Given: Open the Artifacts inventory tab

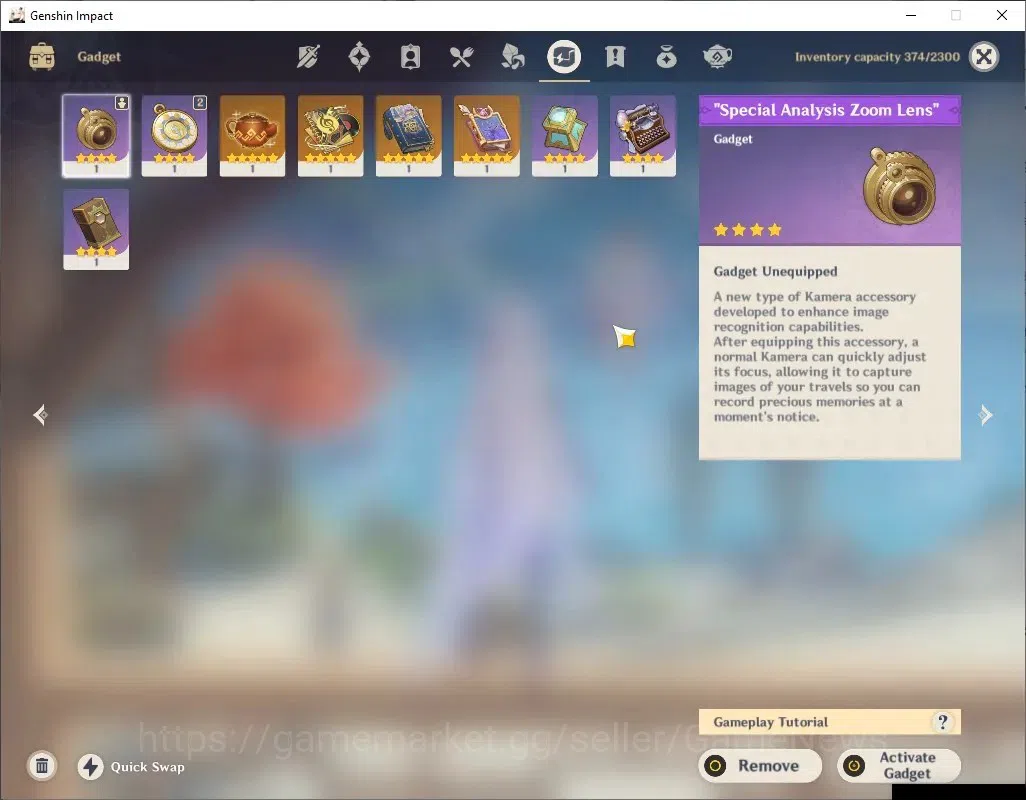Looking at the screenshot, I should (x=359, y=57).
